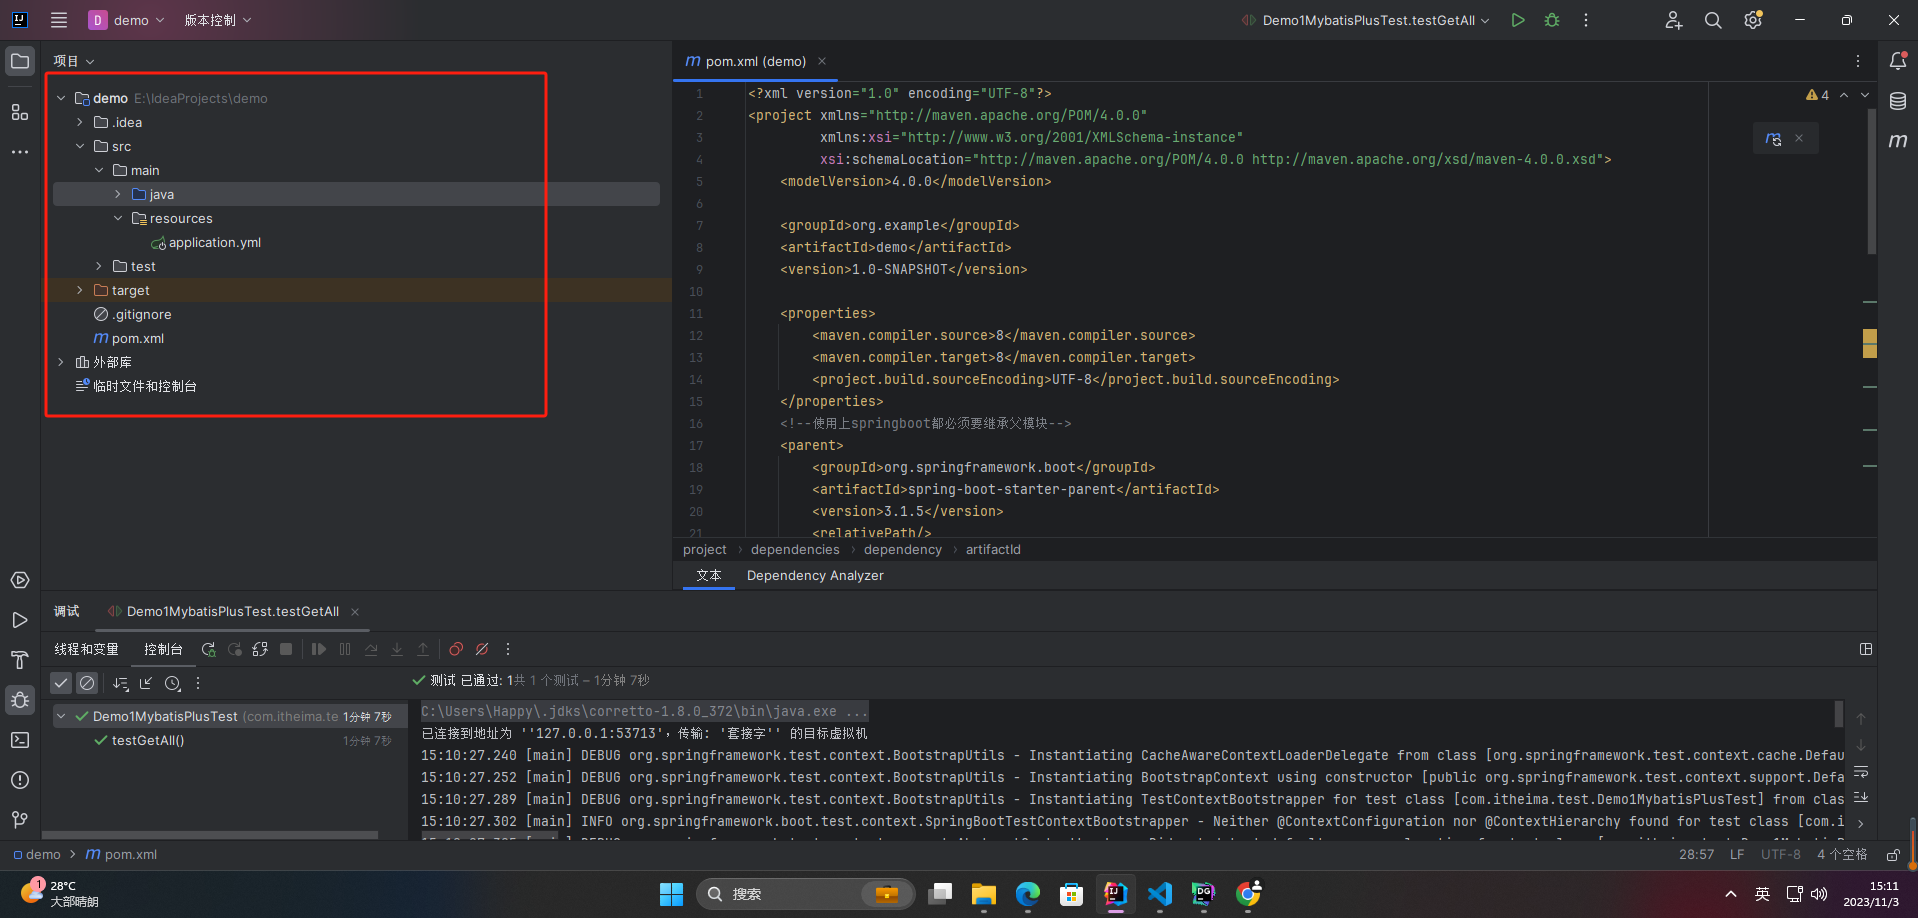The width and height of the screenshot is (1918, 918).
Task: Rerun the debug session in debug toolbar
Action: [208, 649]
